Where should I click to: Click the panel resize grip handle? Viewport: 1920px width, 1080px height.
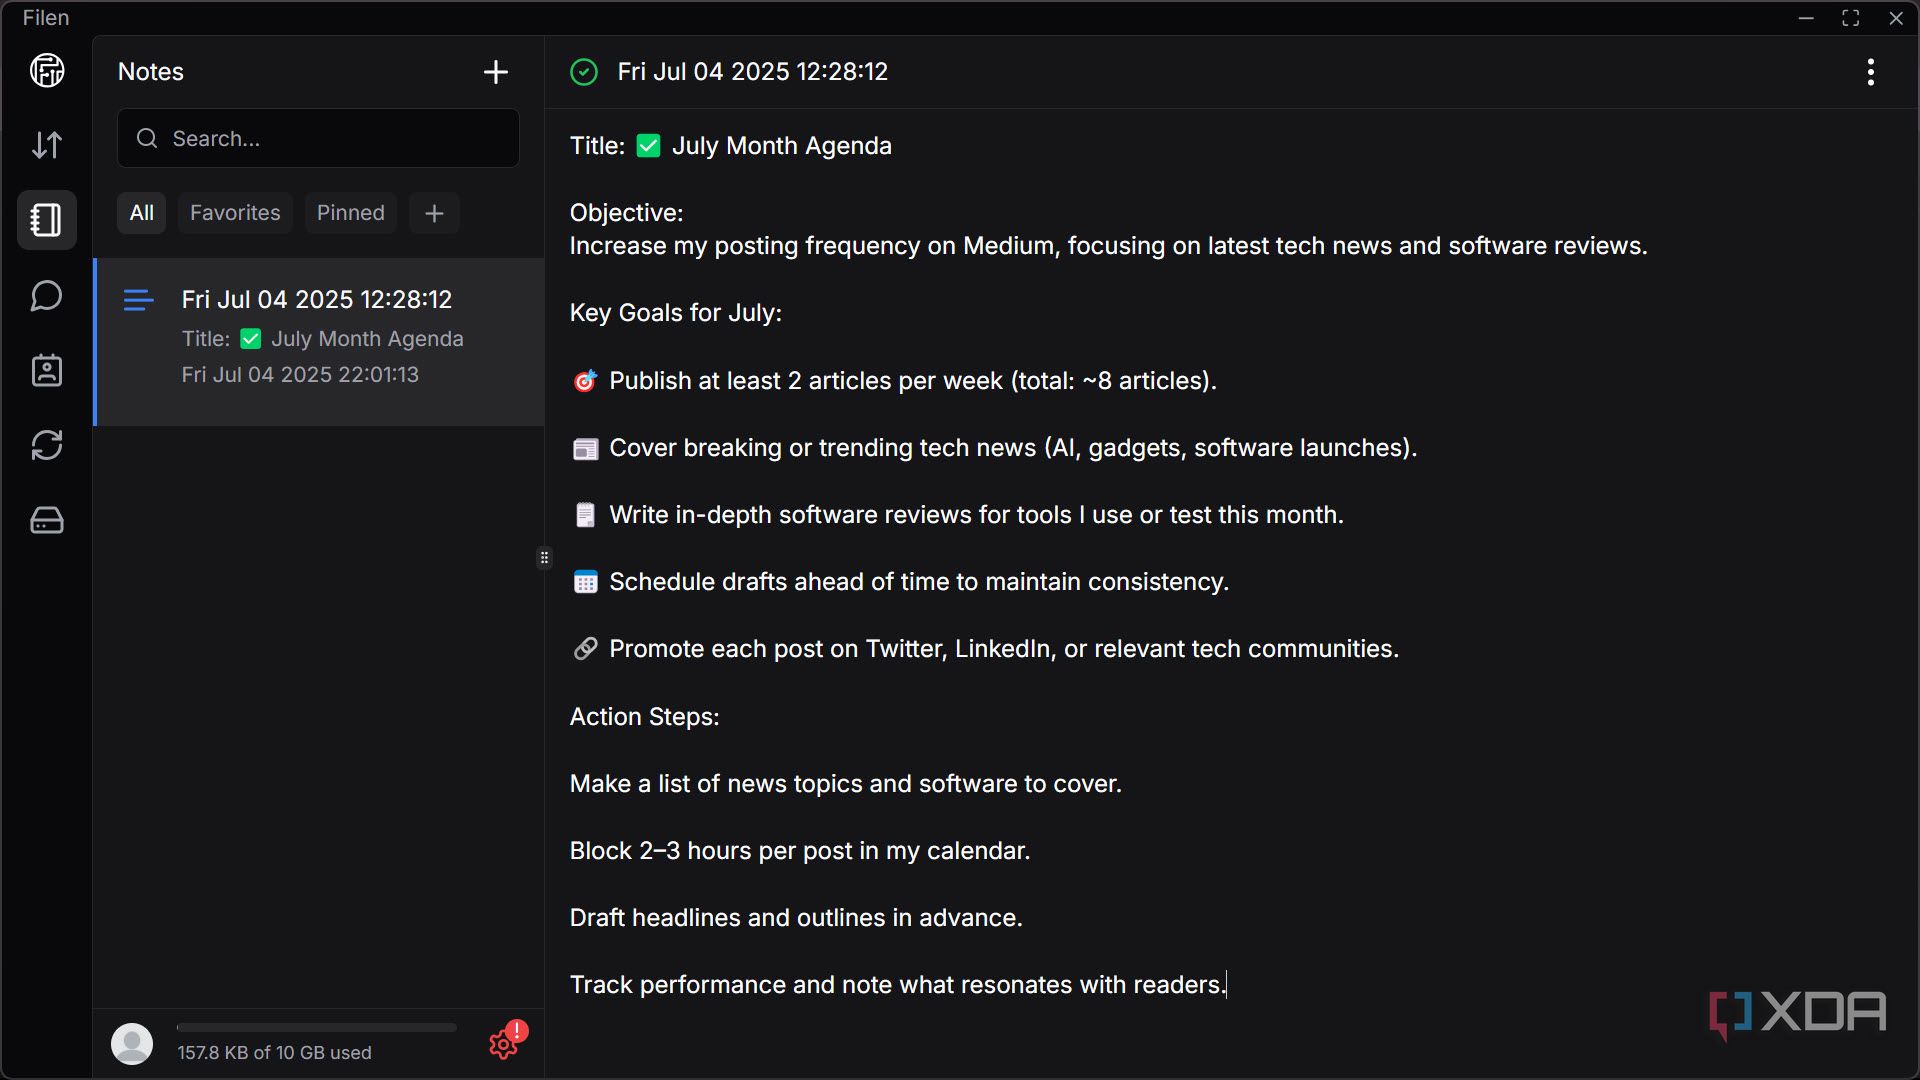click(x=544, y=558)
